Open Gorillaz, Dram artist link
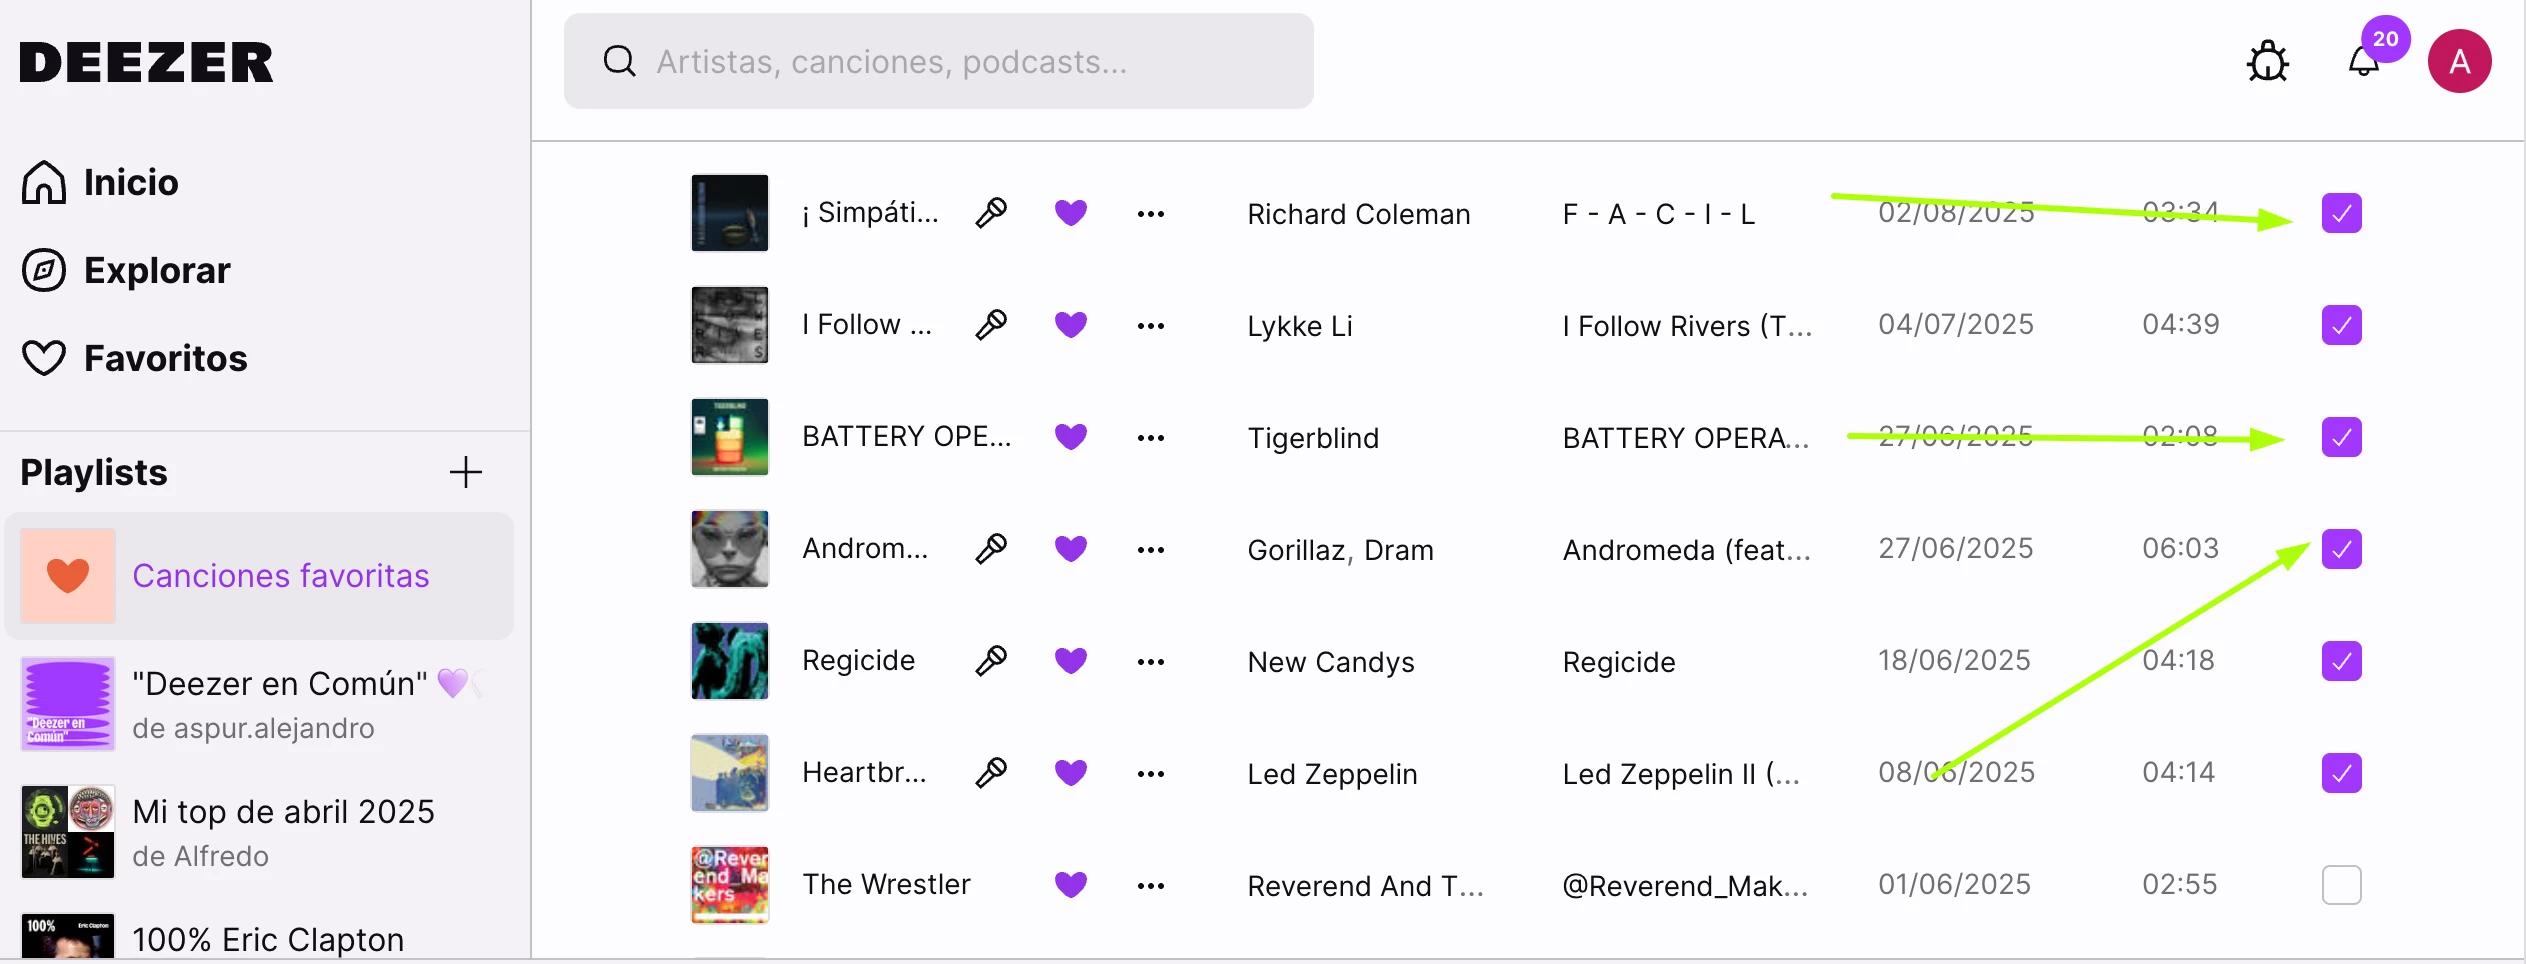Screen dimensions: 2526x964 [x=1340, y=550]
